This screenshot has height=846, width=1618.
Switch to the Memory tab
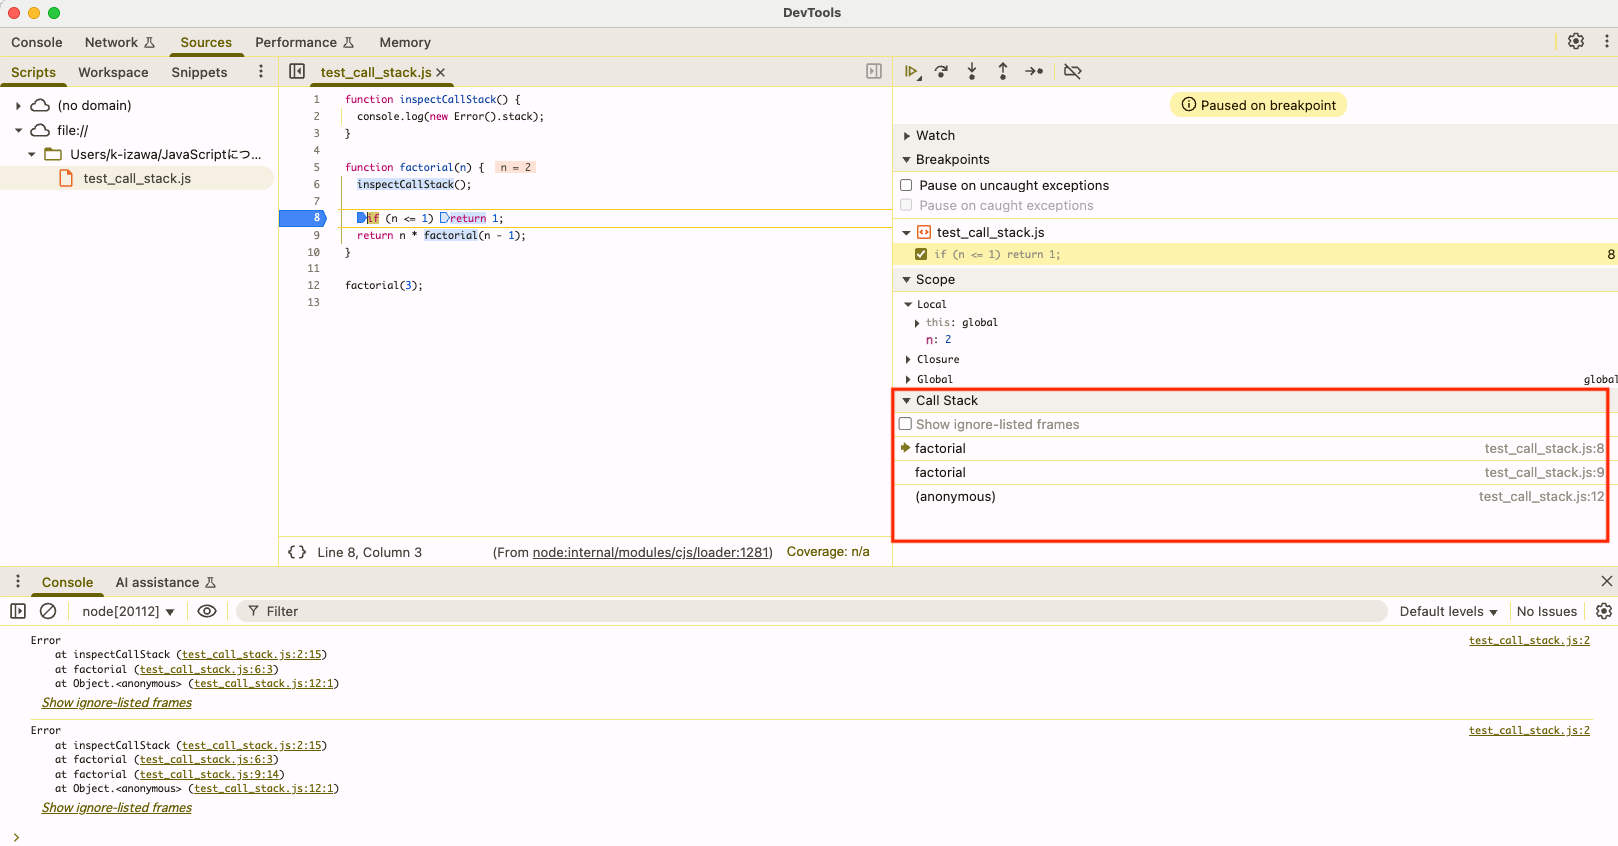(405, 42)
